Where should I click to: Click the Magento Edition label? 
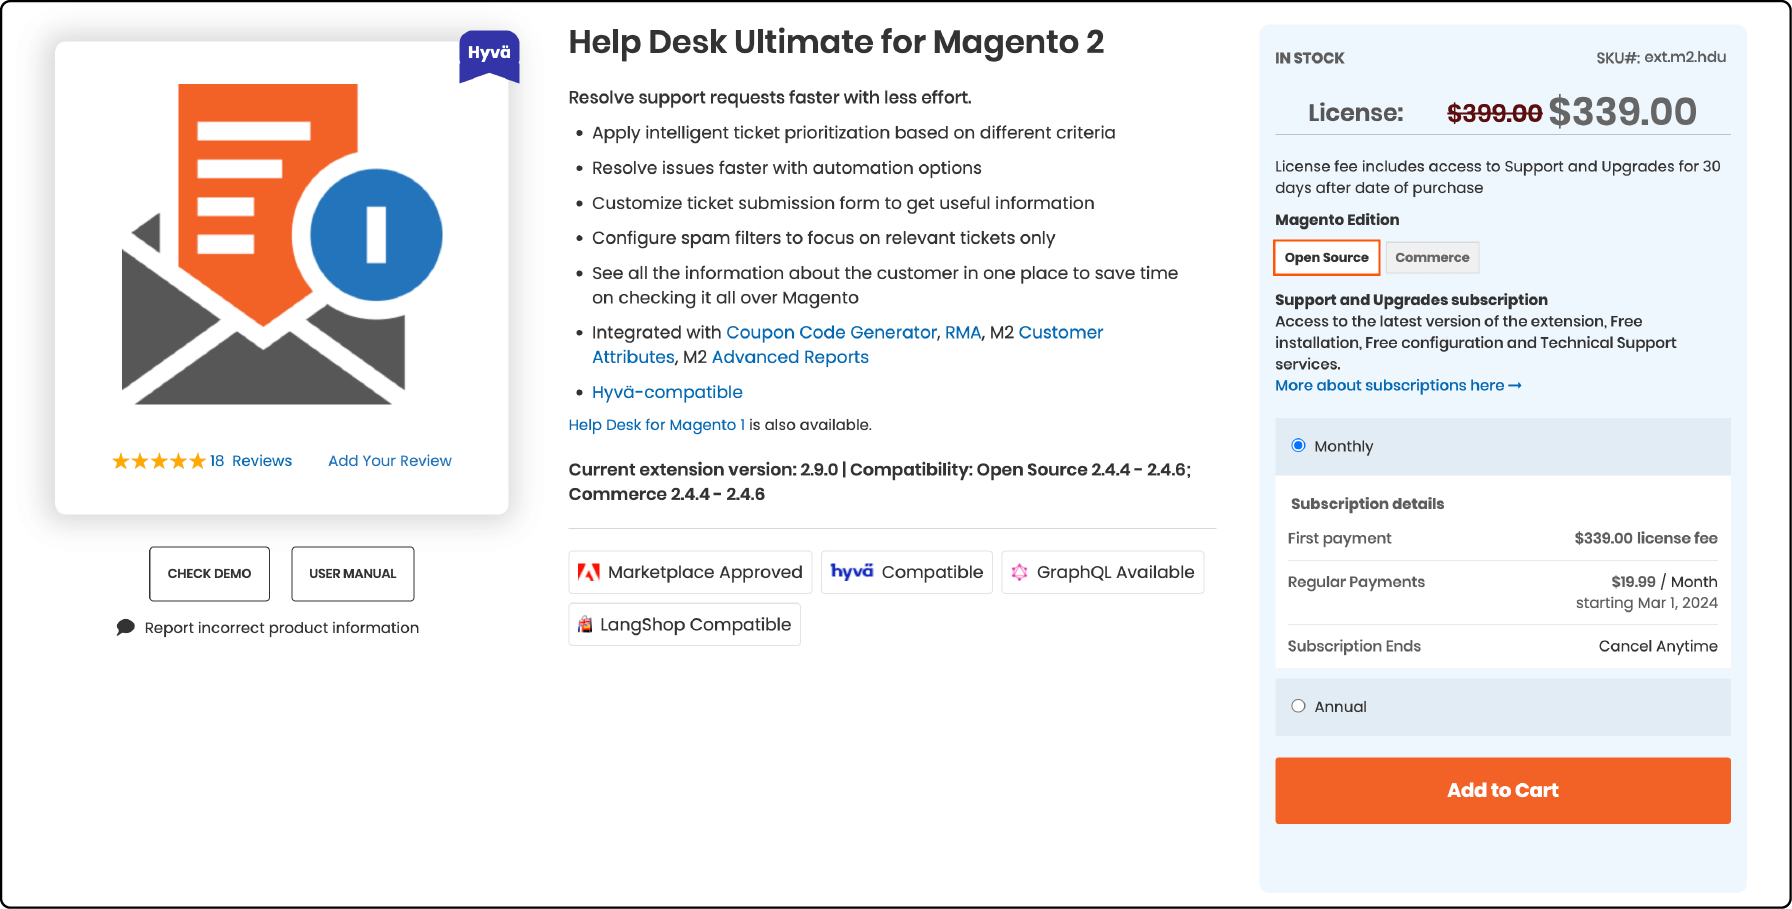[x=1337, y=220]
